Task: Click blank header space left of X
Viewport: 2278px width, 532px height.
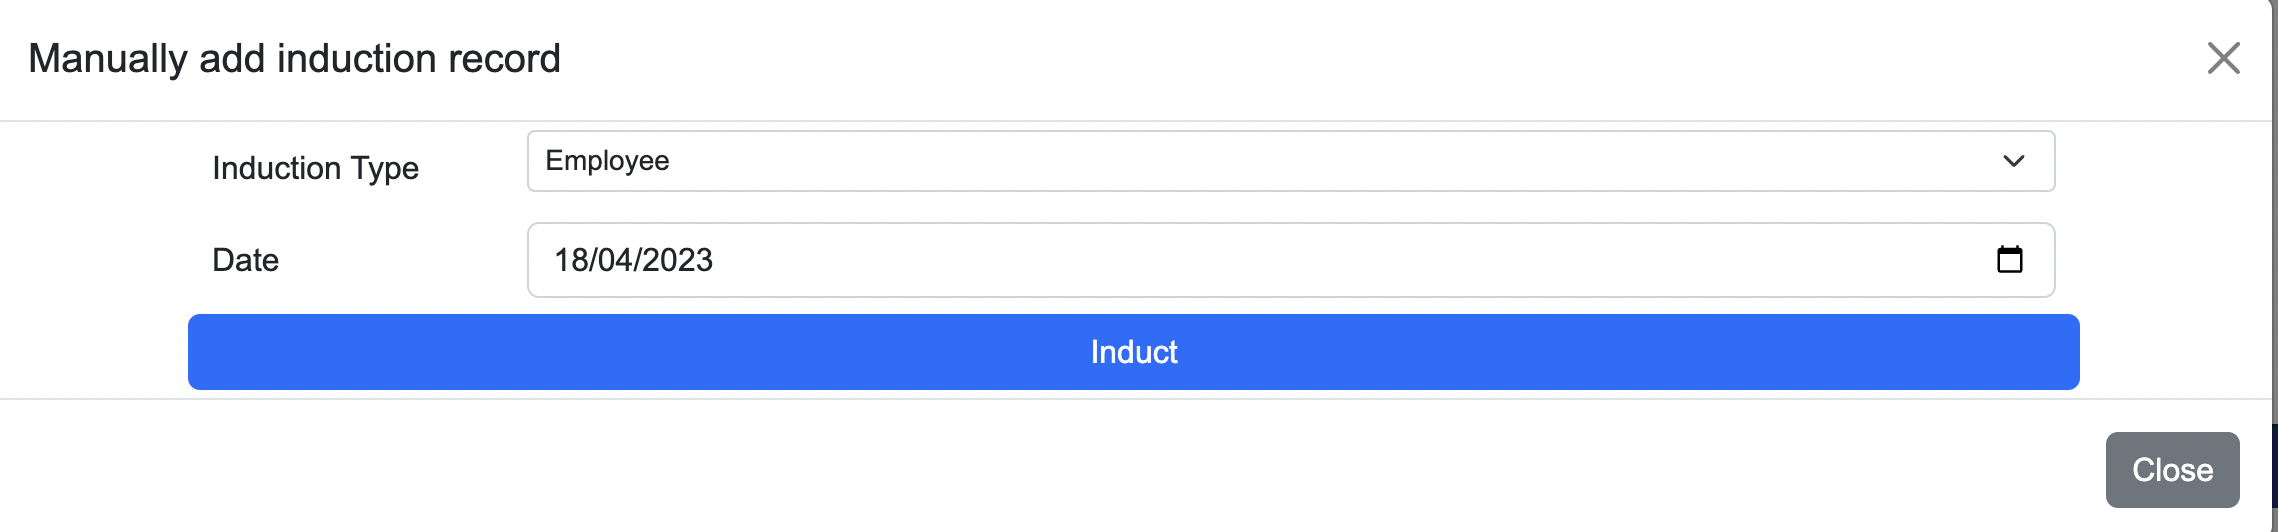Action: [x=1380, y=58]
